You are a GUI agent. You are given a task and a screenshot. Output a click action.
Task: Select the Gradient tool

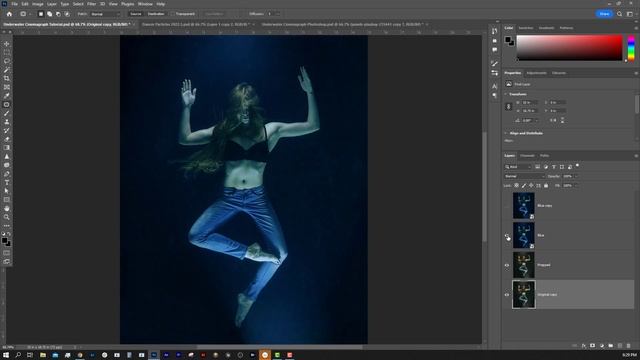(x=7, y=148)
